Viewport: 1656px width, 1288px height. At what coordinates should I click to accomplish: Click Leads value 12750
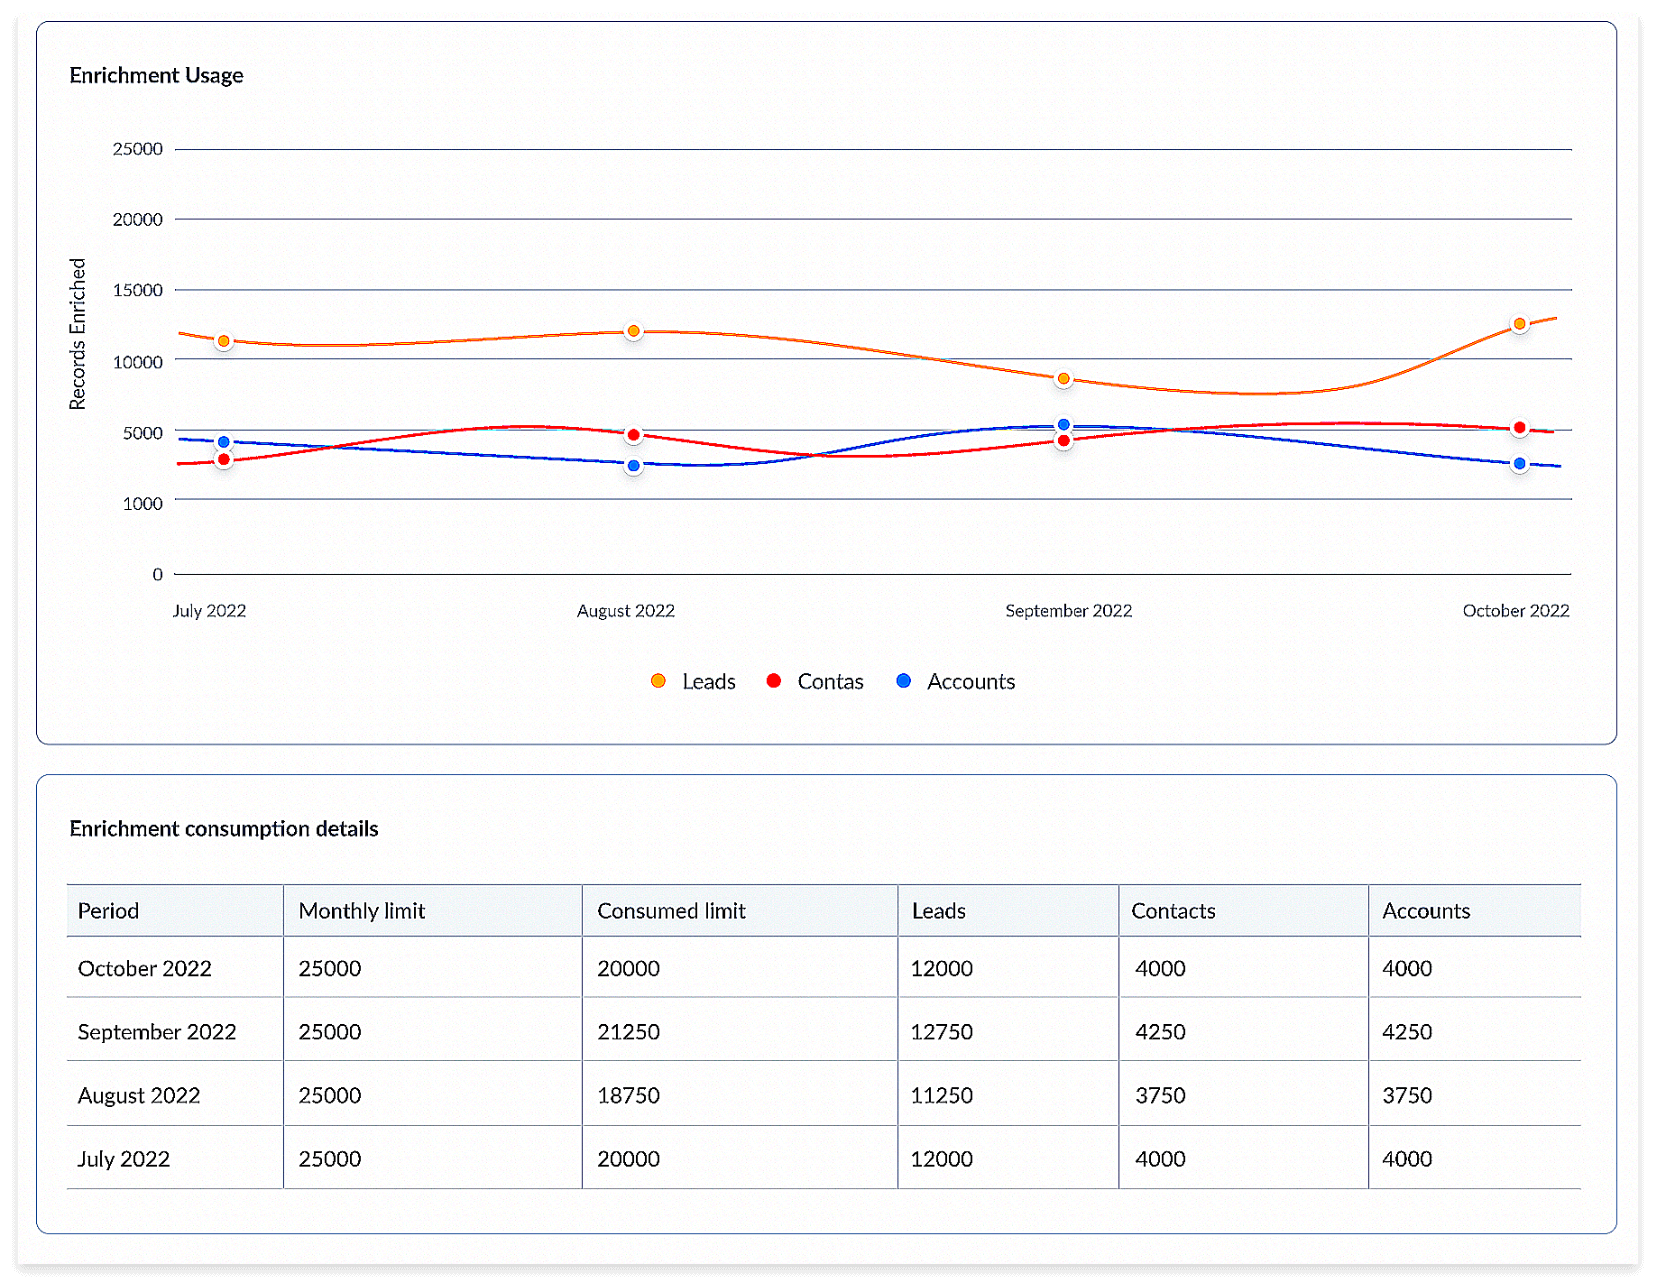[x=942, y=1032]
